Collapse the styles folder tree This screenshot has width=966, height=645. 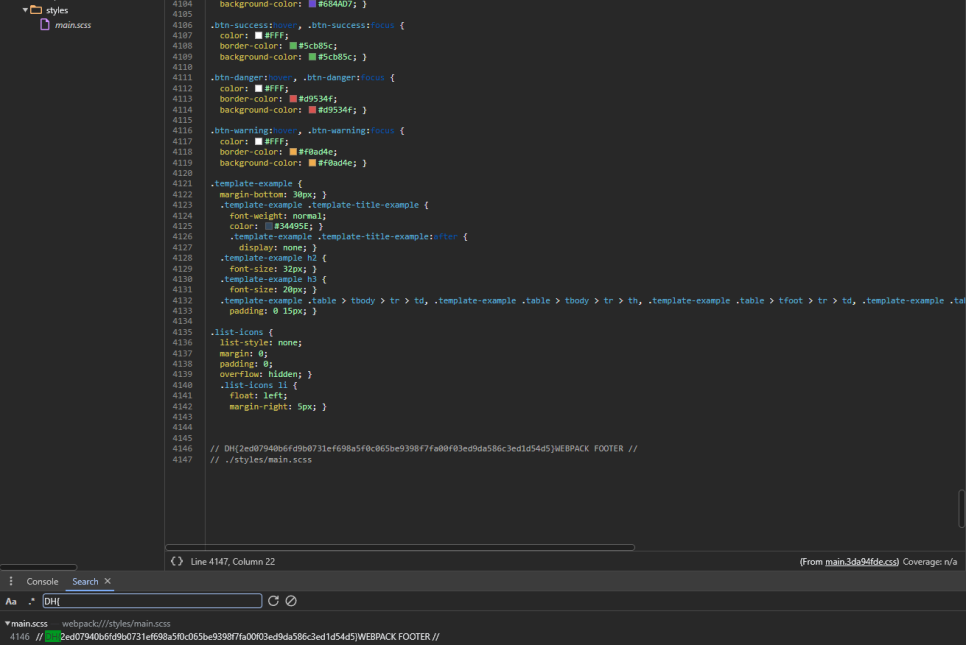[25, 10]
